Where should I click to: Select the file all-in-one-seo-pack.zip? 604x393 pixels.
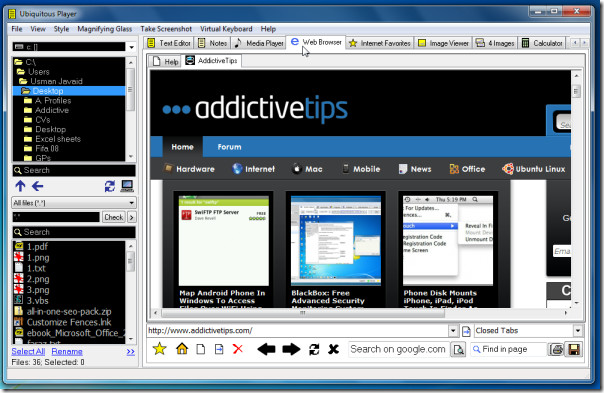pos(69,311)
